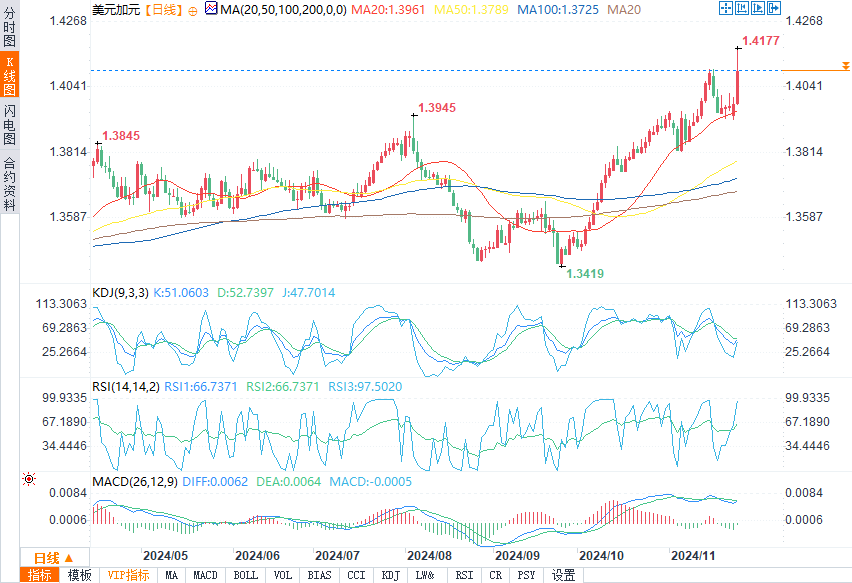Image resolution: width=852 pixels, height=583 pixels.
Task: Click the 2024/10 date axis label
Action: tap(601, 556)
